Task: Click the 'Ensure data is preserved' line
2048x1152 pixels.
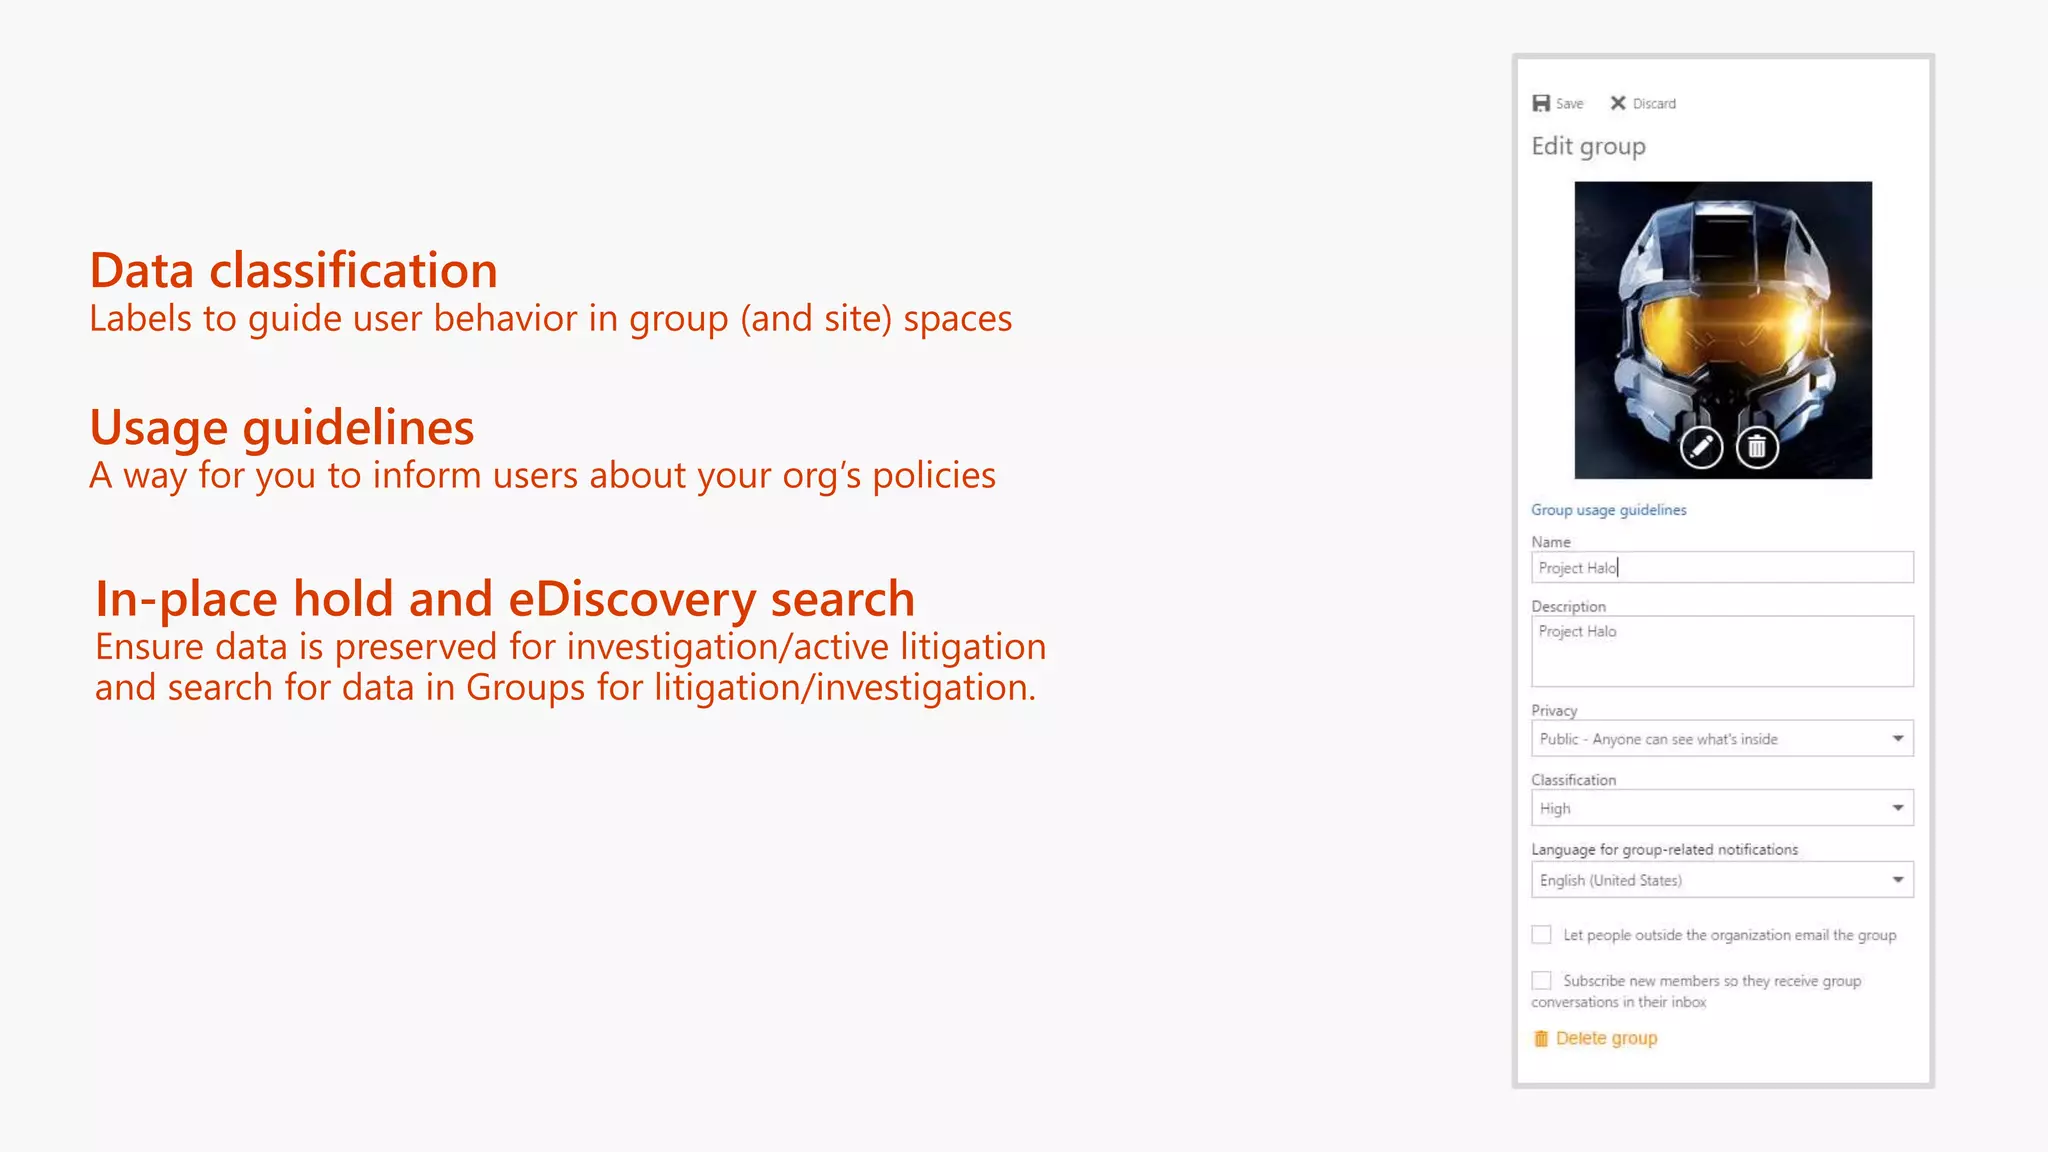Action: (x=570, y=647)
